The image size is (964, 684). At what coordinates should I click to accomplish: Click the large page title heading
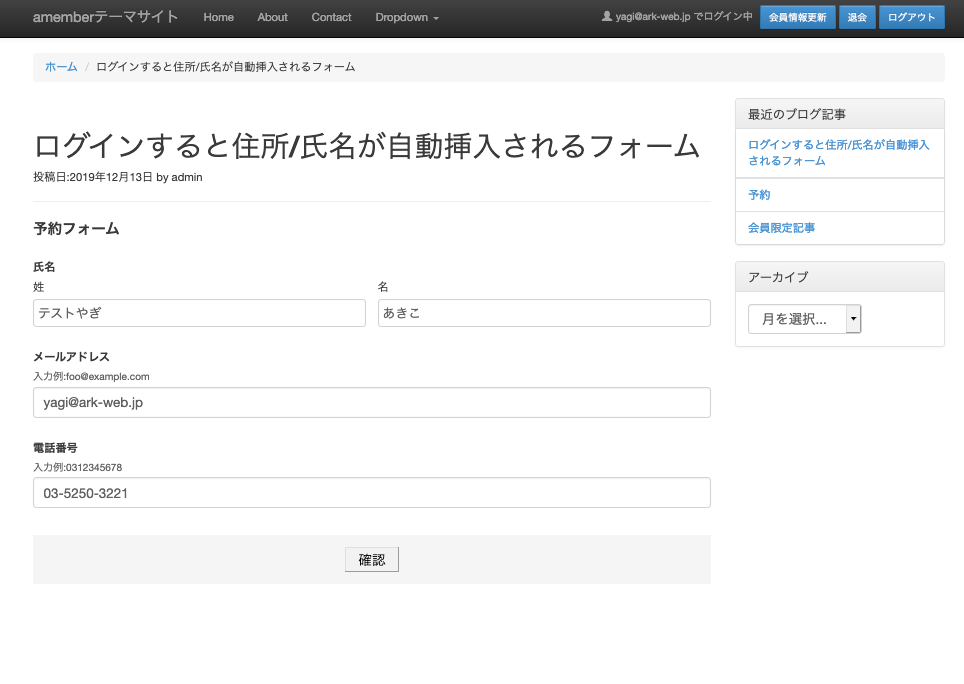[x=366, y=146]
